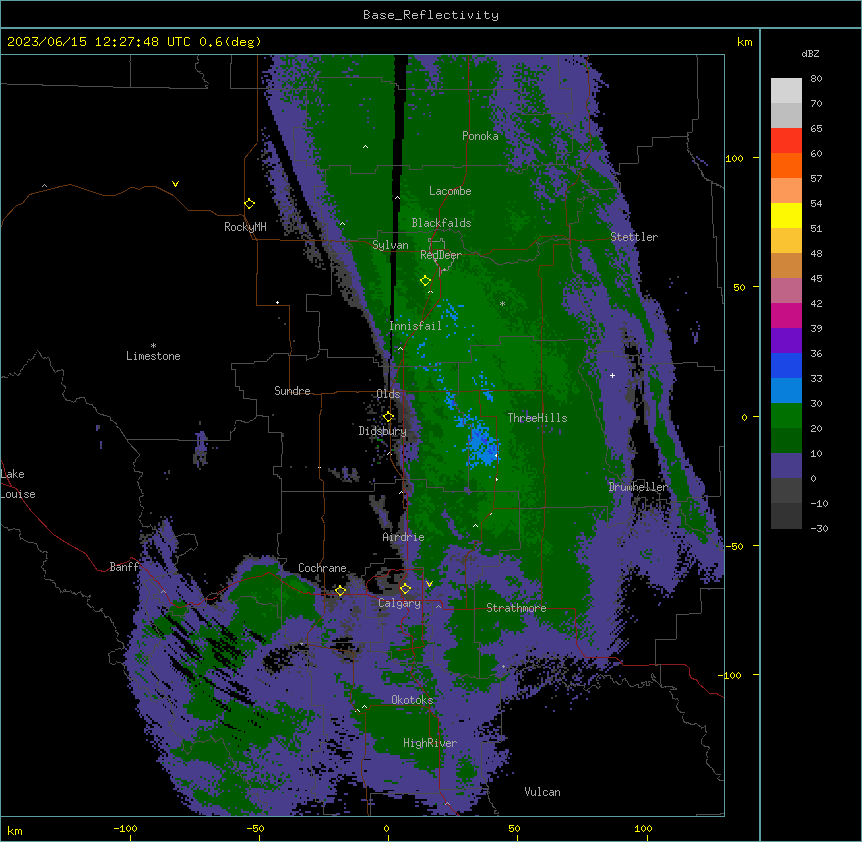Image resolution: width=862 pixels, height=842 pixels.
Task: Click the RockyMH label
Action: click(x=245, y=227)
